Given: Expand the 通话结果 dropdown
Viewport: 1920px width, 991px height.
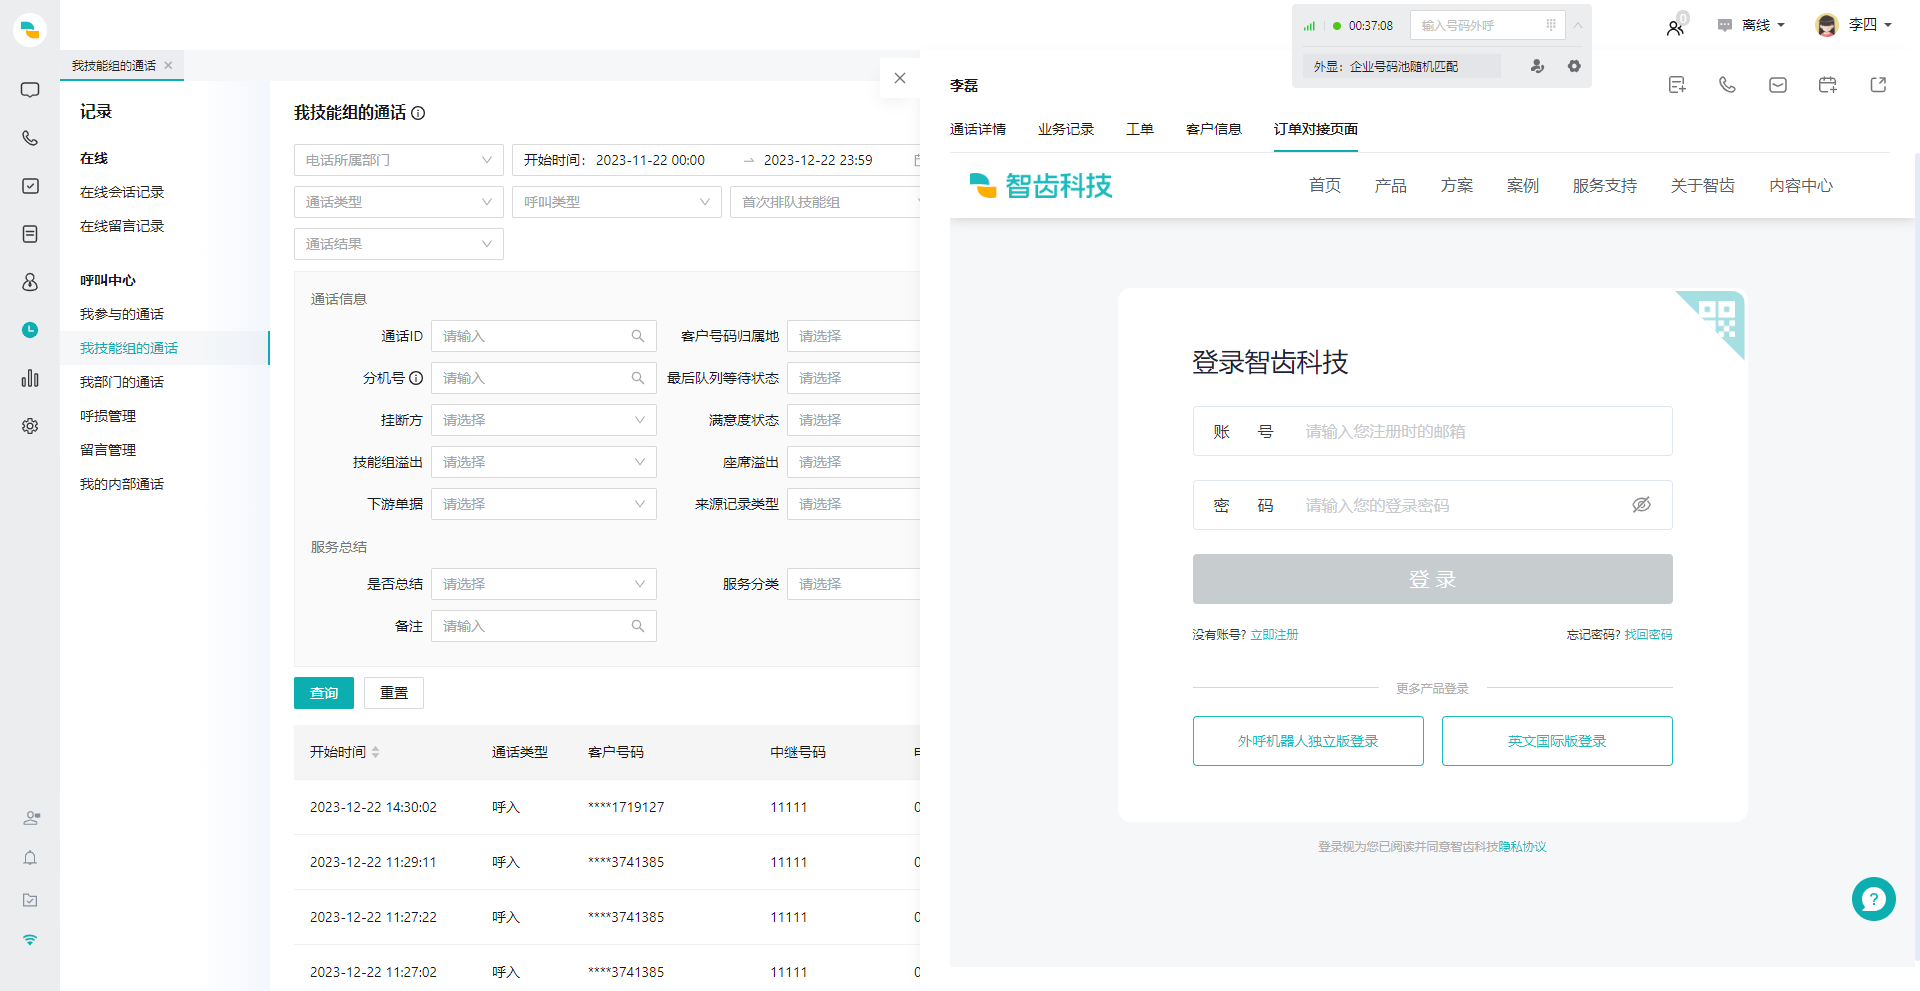Looking at the screenshot, I should (399, 244).
